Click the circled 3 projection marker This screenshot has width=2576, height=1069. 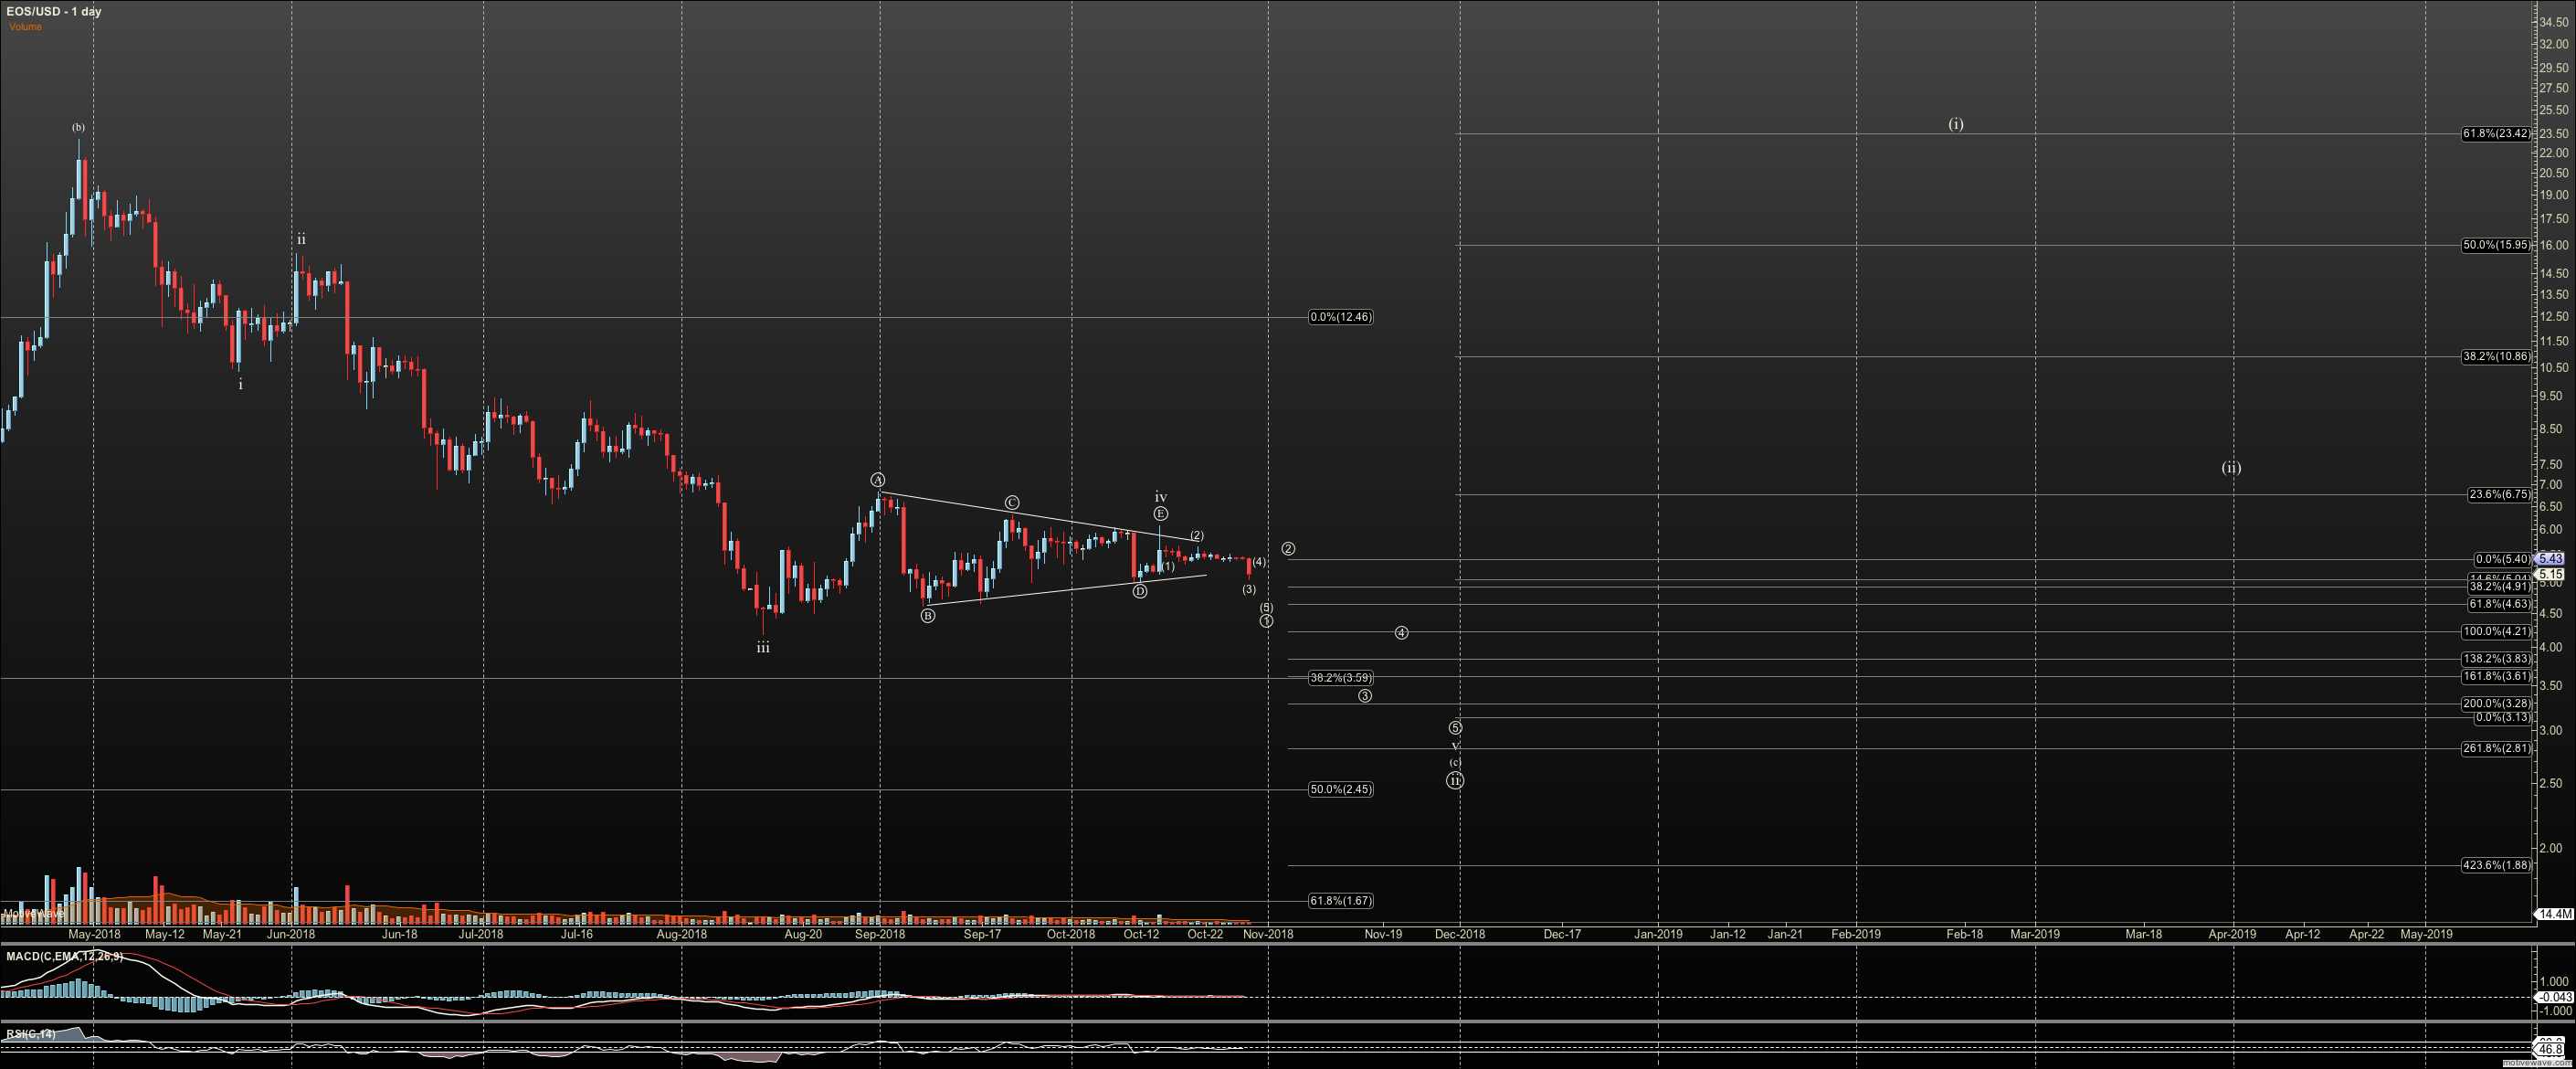pyautogui.click(x=1365, y=696)
